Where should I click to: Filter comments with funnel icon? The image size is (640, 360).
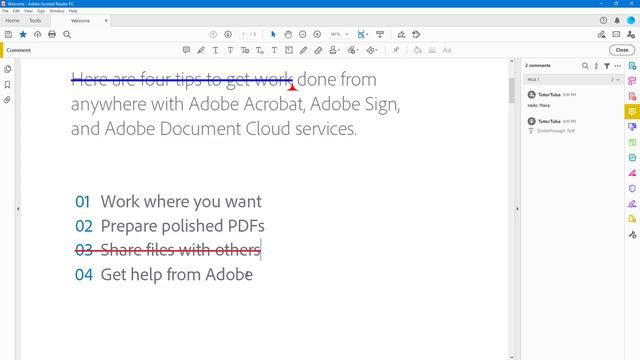point(607,66)
